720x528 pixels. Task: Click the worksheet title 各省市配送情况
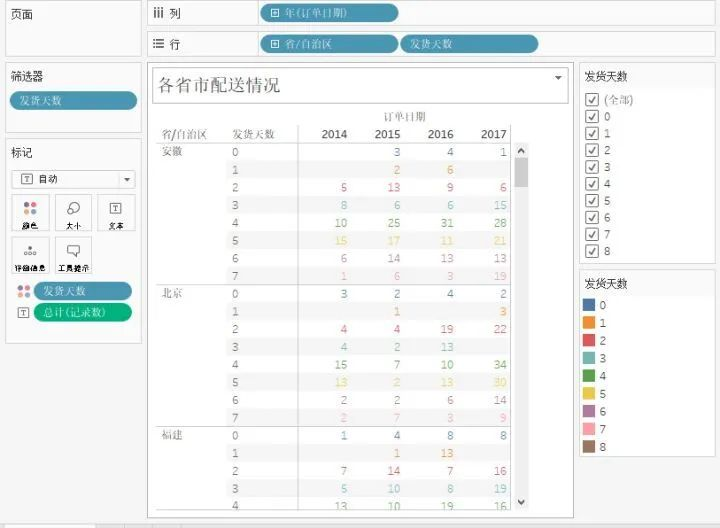(x=219, y=85)
